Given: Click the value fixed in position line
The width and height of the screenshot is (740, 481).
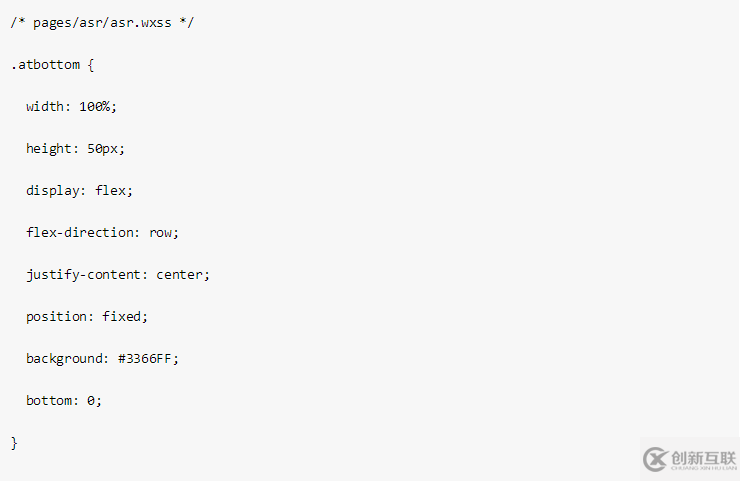Looking at the screenshot, I should pyautogui.click(x=121, y=317).
